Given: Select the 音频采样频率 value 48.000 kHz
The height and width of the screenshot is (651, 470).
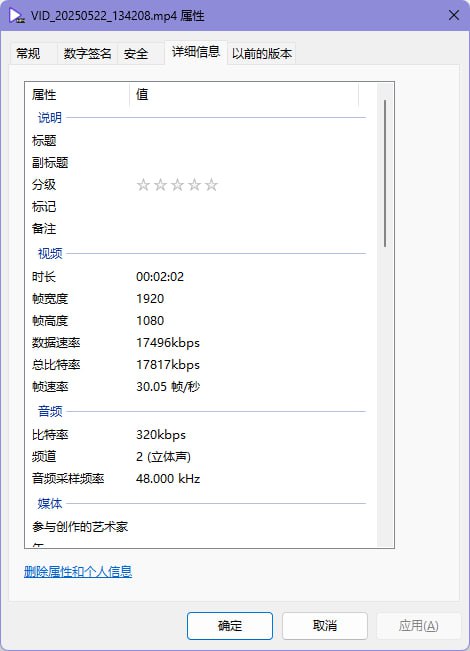Looking at the screenshot, I should [168, 479].
